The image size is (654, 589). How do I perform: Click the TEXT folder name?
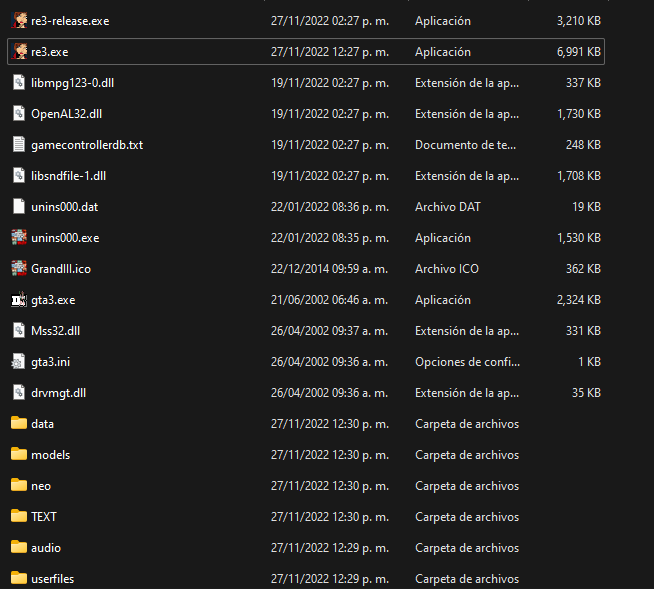pyautogui.click(x=44, y=517)
